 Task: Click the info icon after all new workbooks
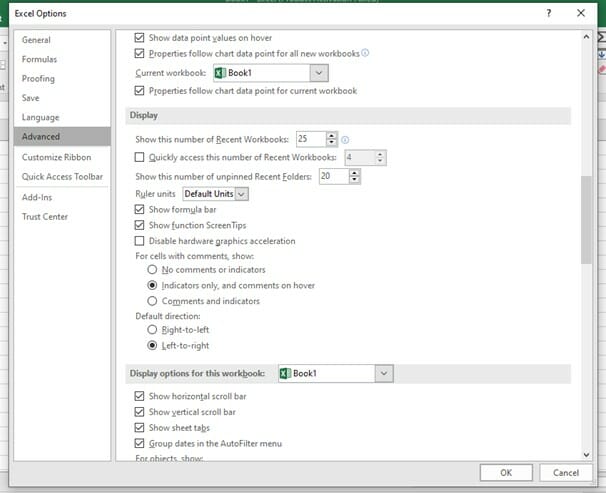coord(365,53)
